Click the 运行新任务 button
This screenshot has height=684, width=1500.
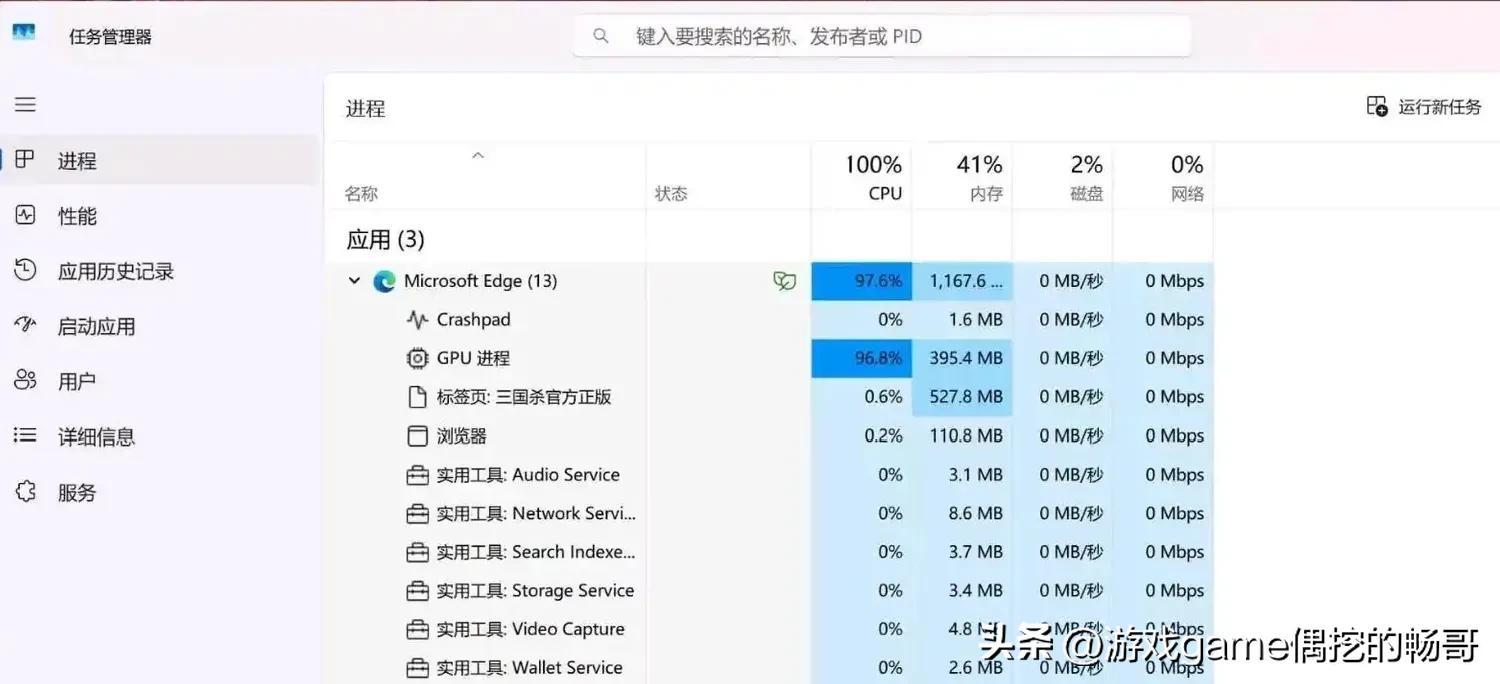pos(1424,106)
